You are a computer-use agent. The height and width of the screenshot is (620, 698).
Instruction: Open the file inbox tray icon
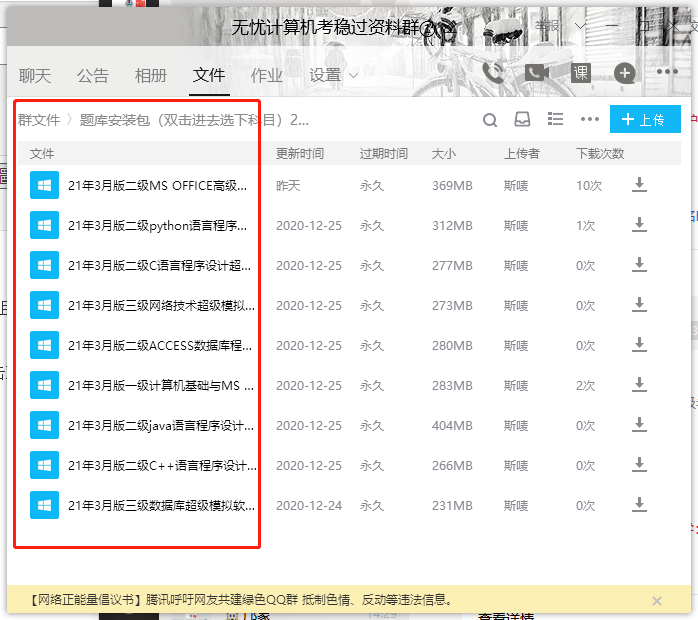pos(522,120)
